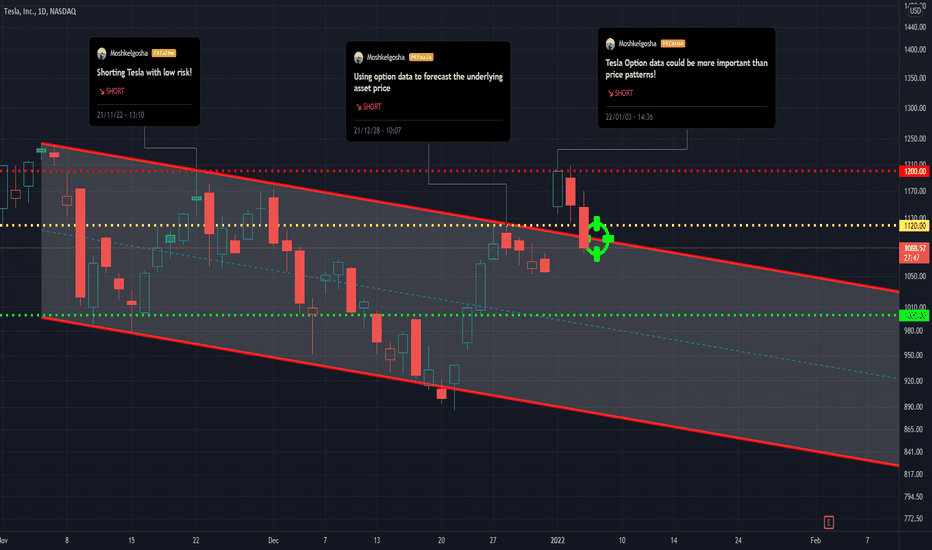
Task: Click the premium badge on 'Using option data' card
Action: [x=421, y=57]
